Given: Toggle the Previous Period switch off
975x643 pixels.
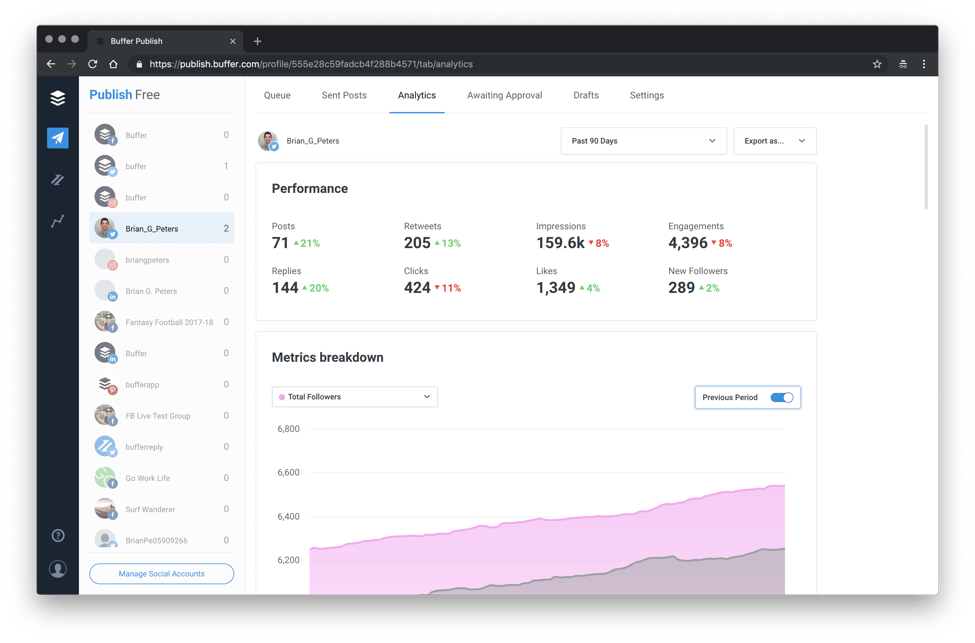Looking at the screenshot, I should [x=782, y=398].
